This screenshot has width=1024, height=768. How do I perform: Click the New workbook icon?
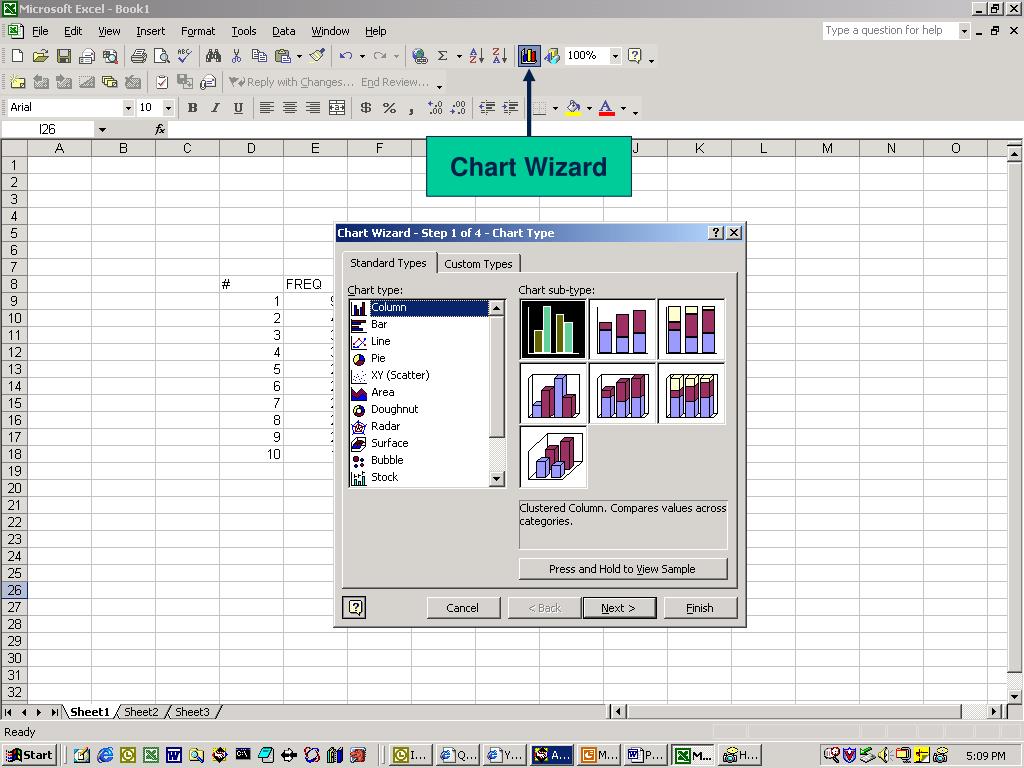[x=18, y=56]
